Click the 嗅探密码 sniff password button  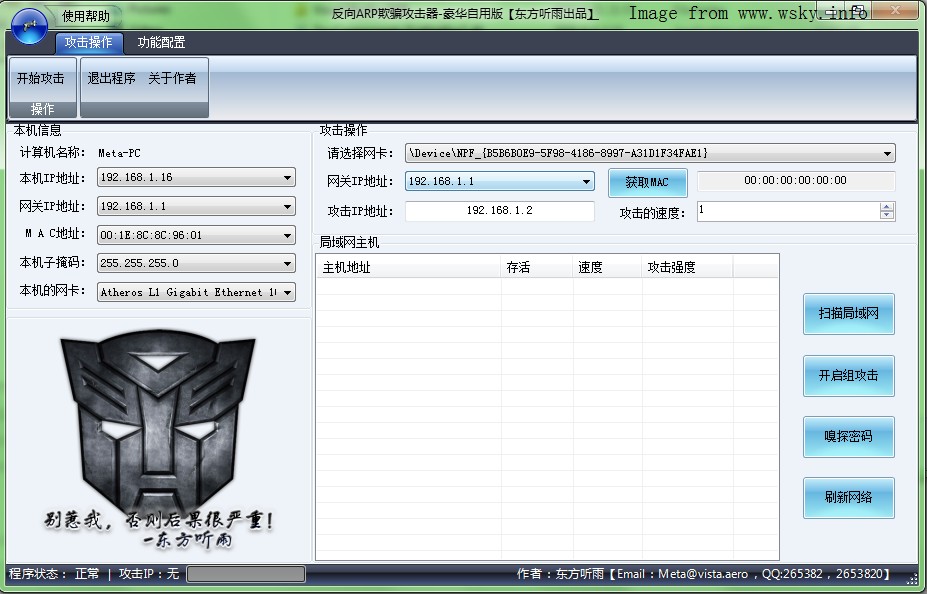click(x=848, y=437)
